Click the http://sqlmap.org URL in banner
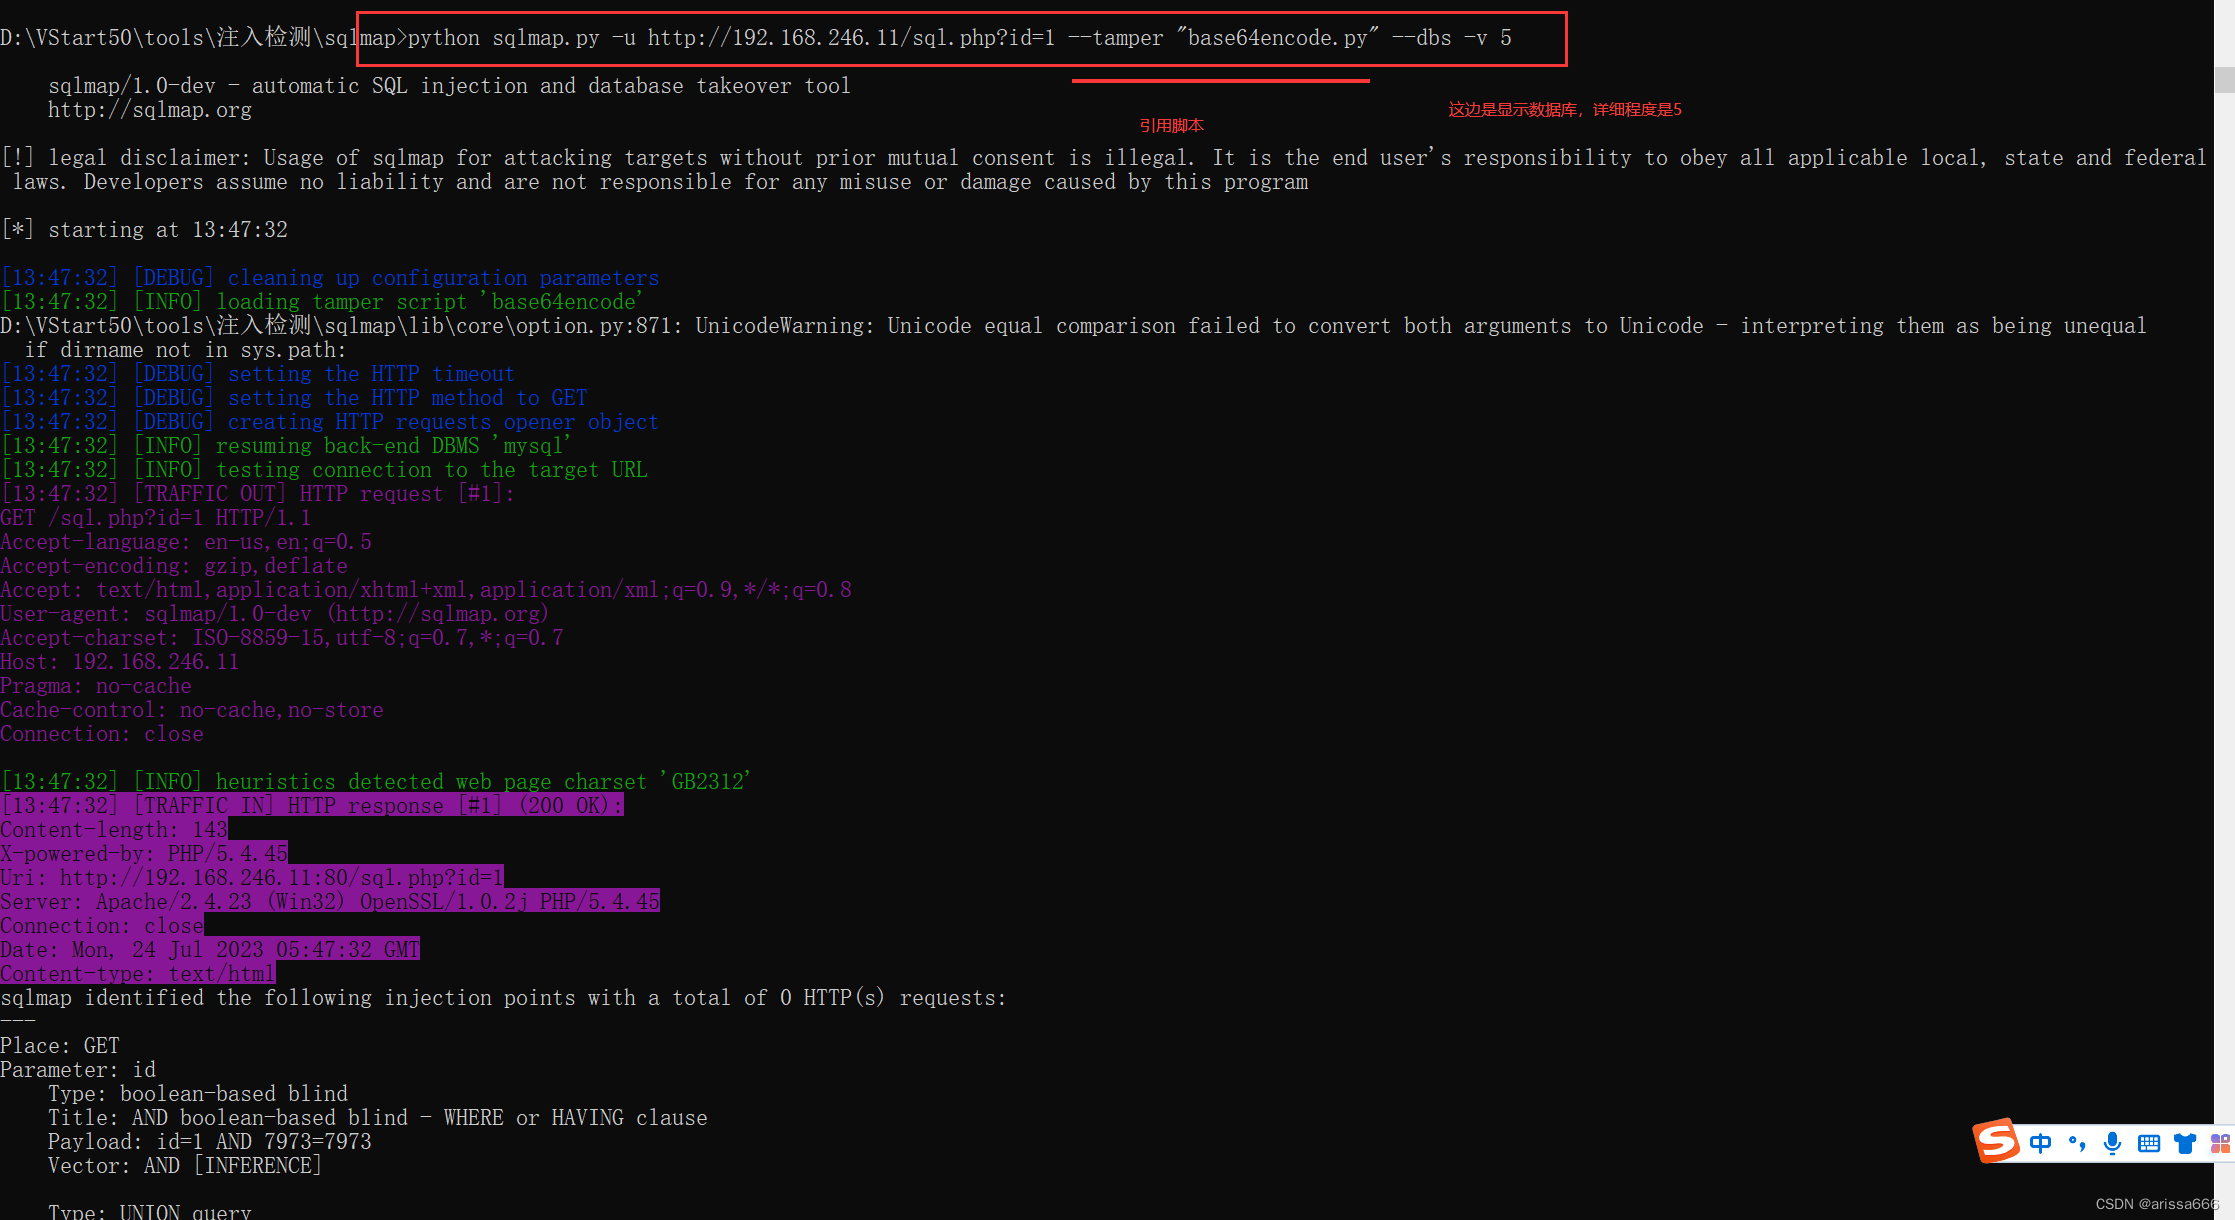 [x=150, y=110]
